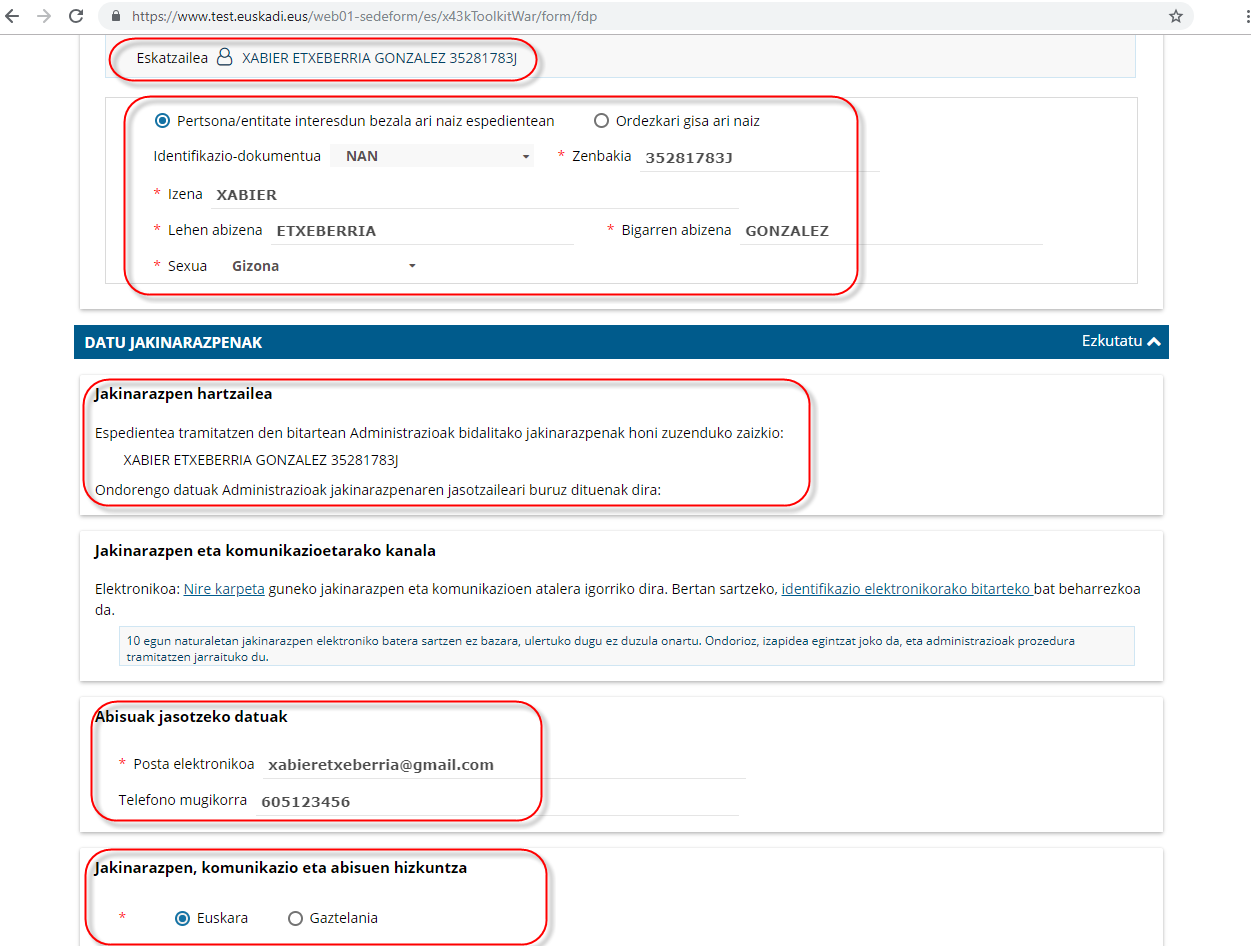
Task: Select 'Pertsona/entitate interesdun bezala' radio option
Action: [x=162, y=121]
